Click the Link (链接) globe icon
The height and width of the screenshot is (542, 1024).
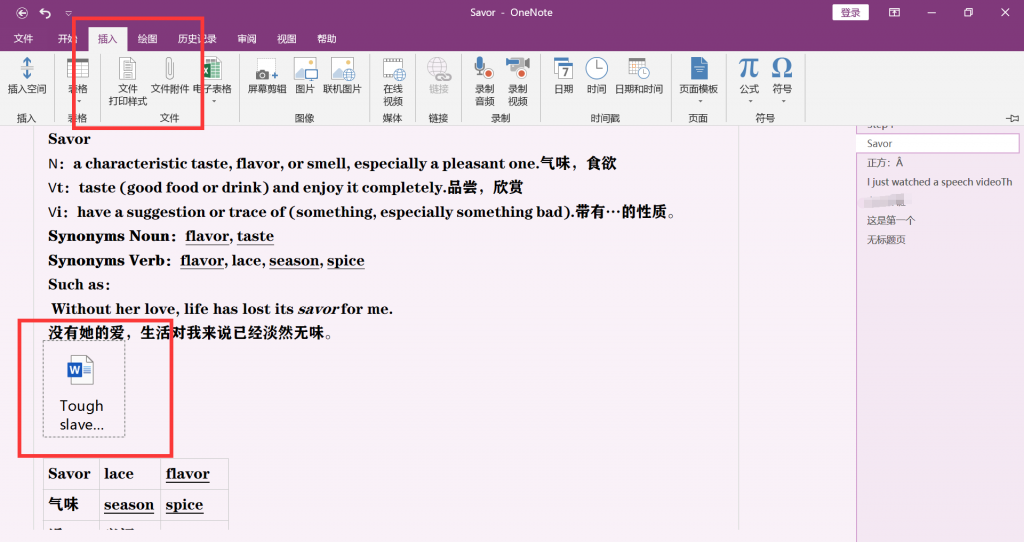pos(438,69)
